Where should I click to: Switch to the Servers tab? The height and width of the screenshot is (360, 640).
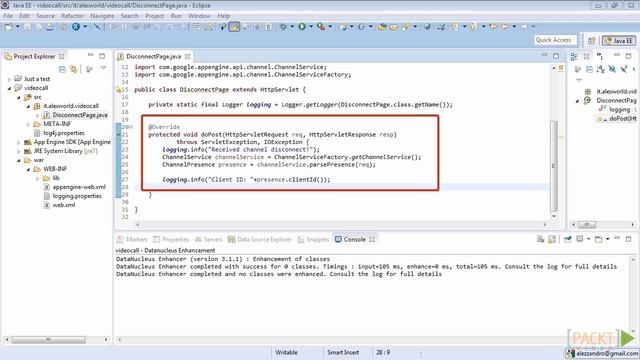[x=209, y=239]
